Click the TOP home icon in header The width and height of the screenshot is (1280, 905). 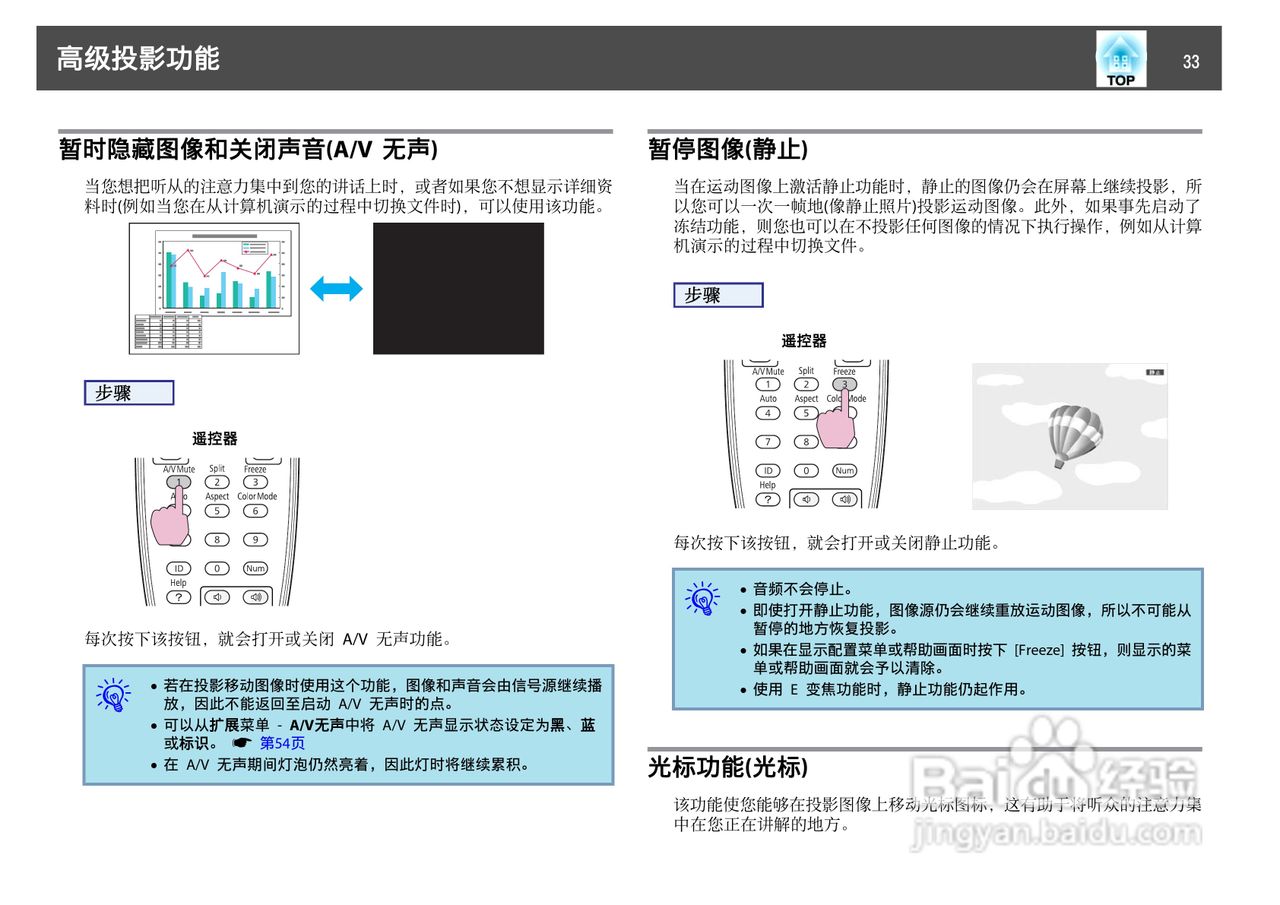1121,59
